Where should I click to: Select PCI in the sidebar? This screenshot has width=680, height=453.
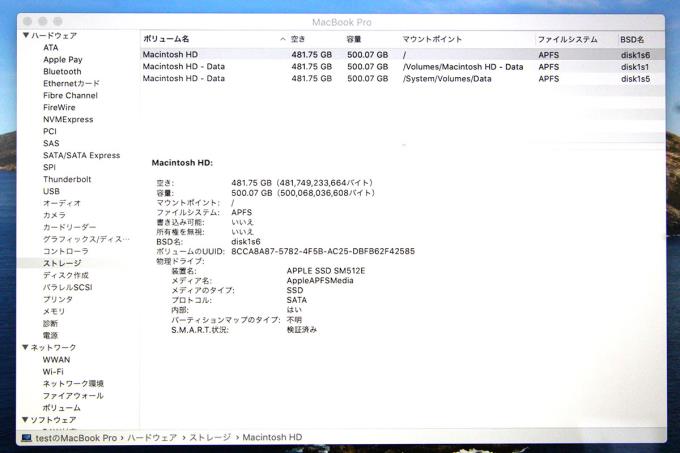(x=50, y=131)
